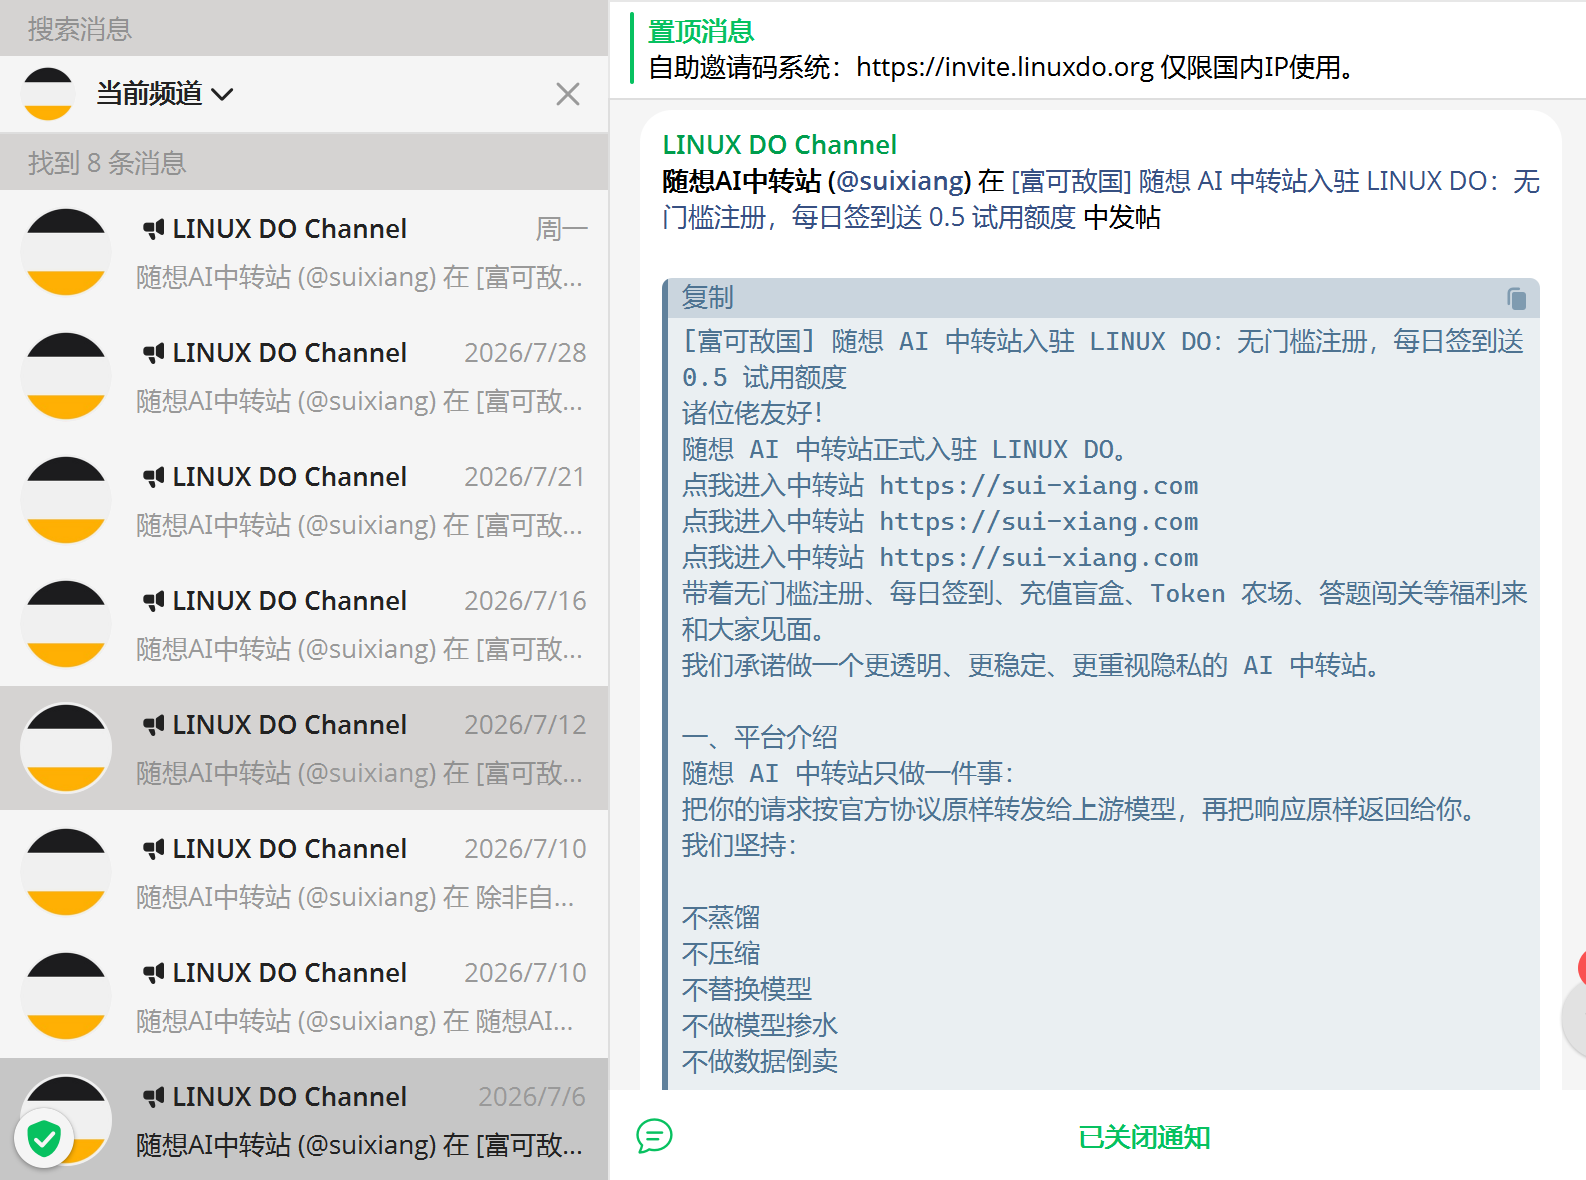The width and height of the screenshot is (1586, 1180).
Task: Click the megaphone icon in the 2026/7/12 result
Action: coord(154,725)
